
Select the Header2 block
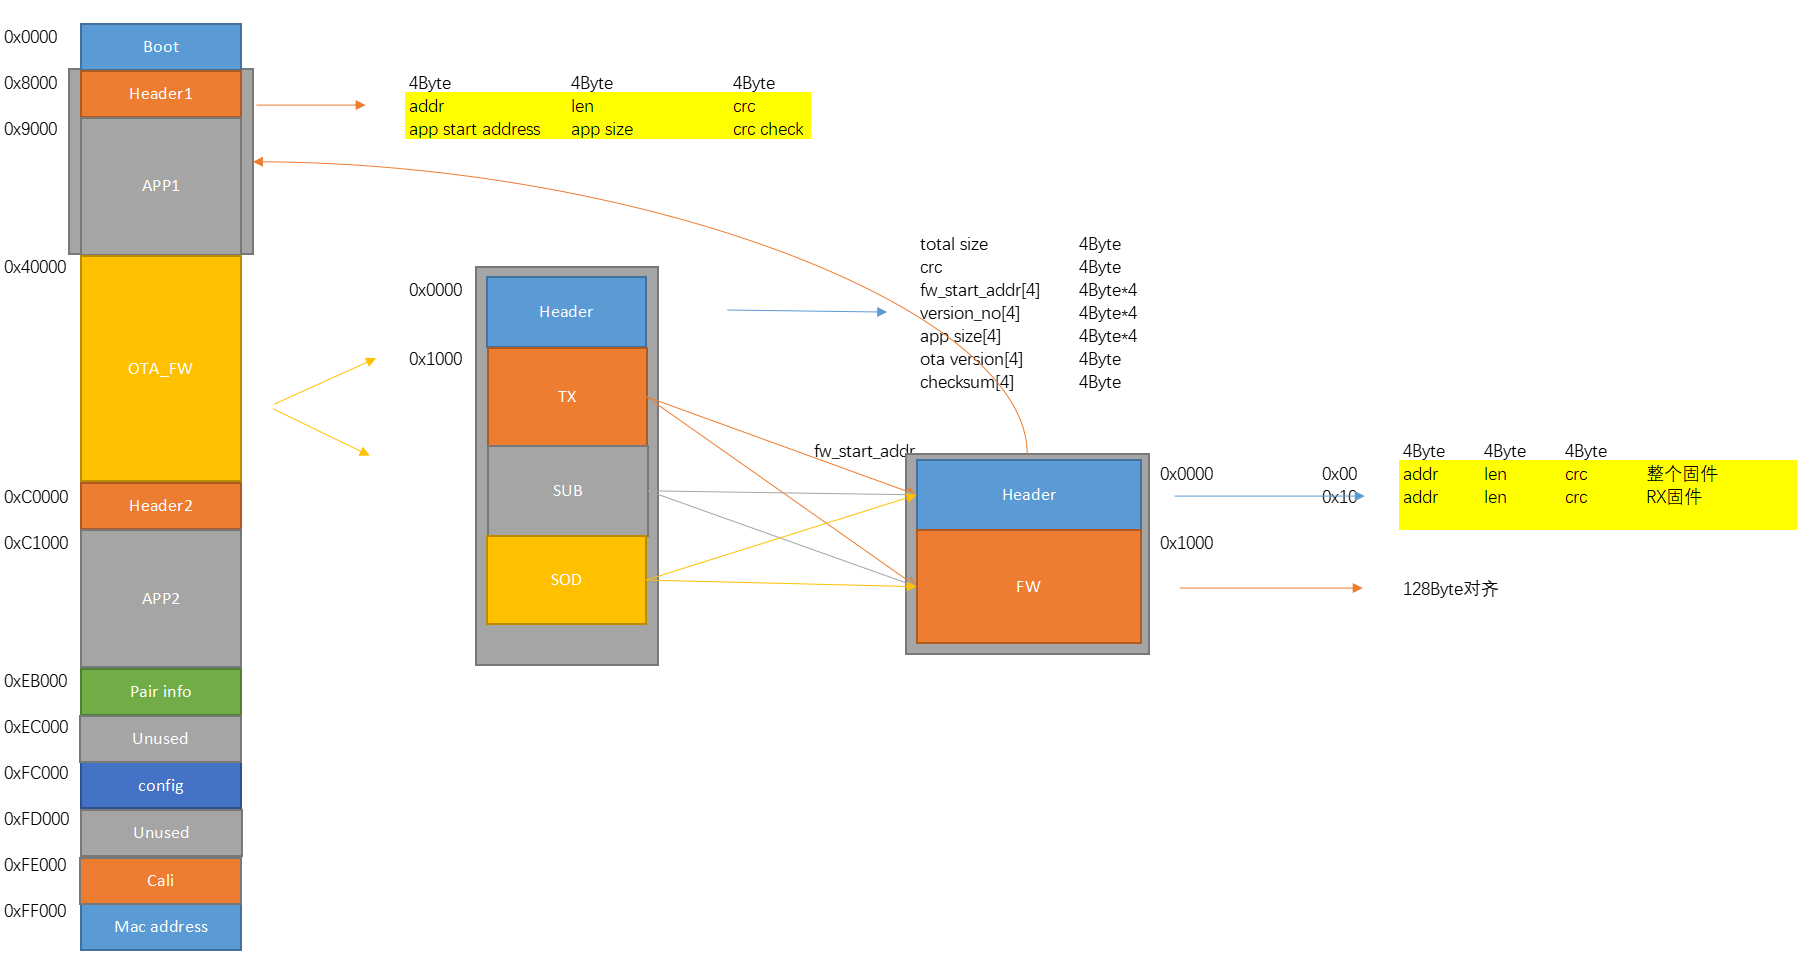[x=160, y=505]
